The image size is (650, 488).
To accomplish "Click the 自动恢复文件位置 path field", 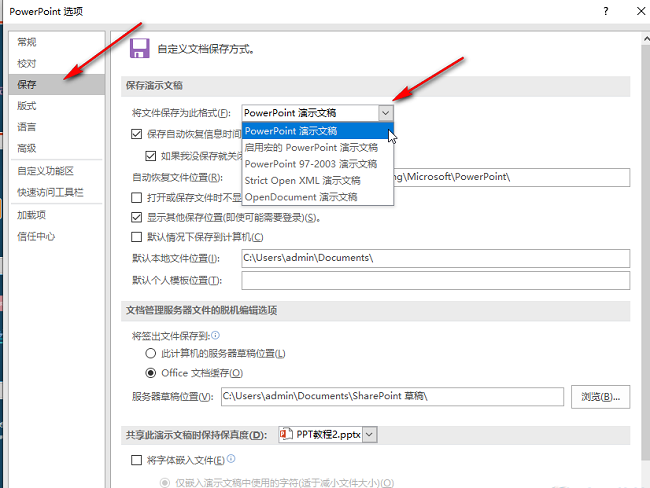I will click(512, 177).
